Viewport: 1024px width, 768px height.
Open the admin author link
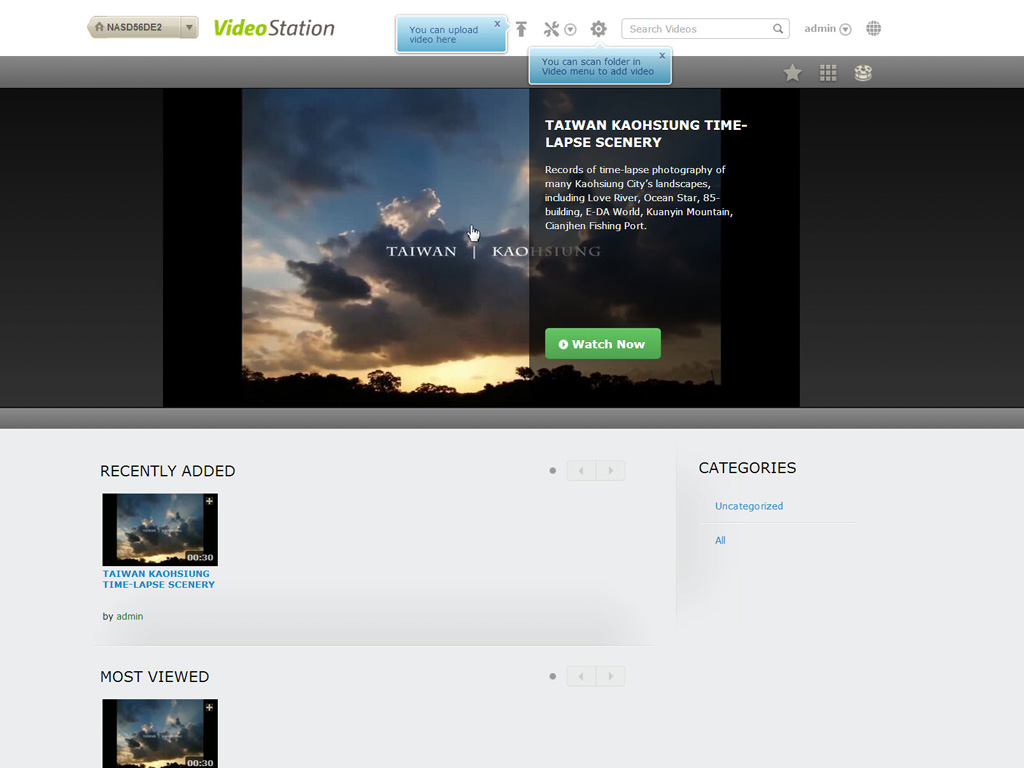pyautogui.click(x=129, y=616)
